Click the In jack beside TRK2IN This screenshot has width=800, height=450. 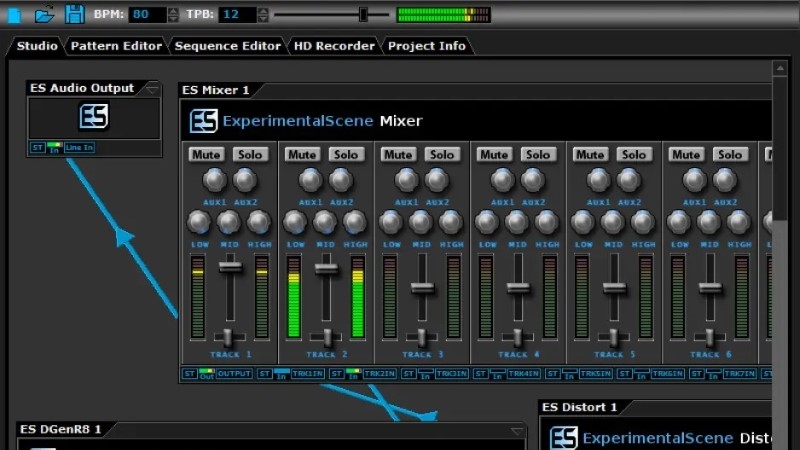point(353,373)
